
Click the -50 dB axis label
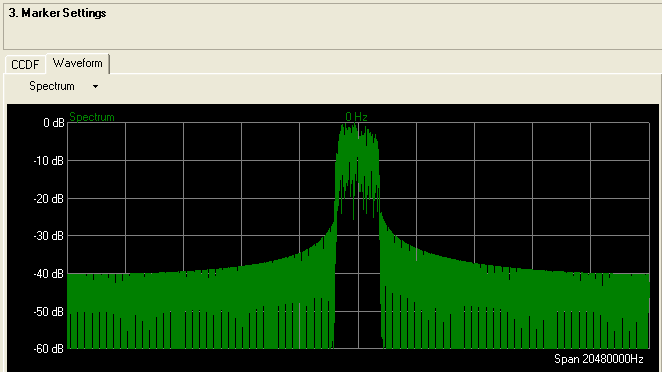pos(49,312)
